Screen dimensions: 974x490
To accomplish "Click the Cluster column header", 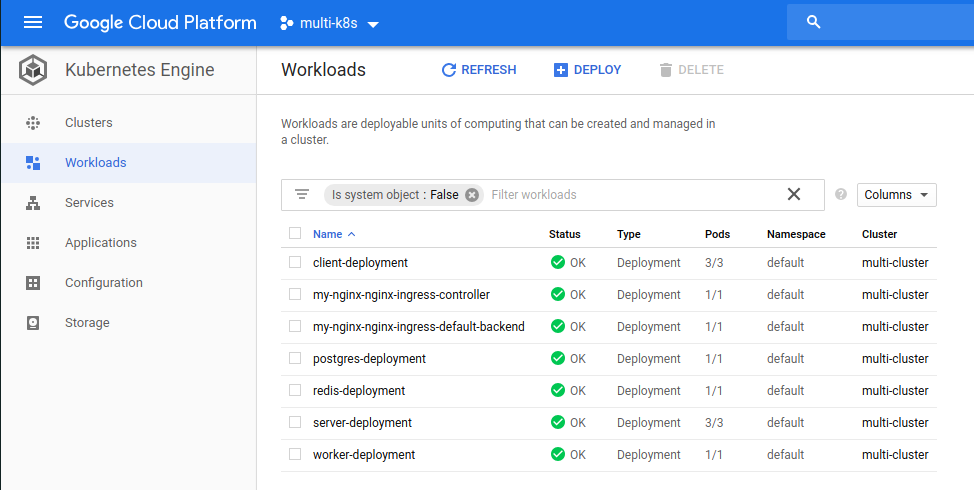I will click(880, 234).
